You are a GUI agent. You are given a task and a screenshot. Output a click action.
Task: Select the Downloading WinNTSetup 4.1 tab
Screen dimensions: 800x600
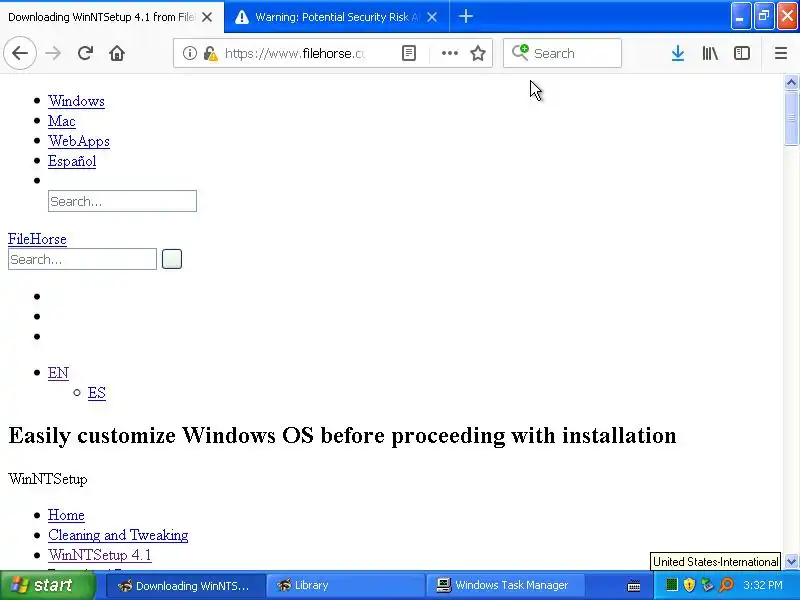pyautogui.click(x=102, y=17)
